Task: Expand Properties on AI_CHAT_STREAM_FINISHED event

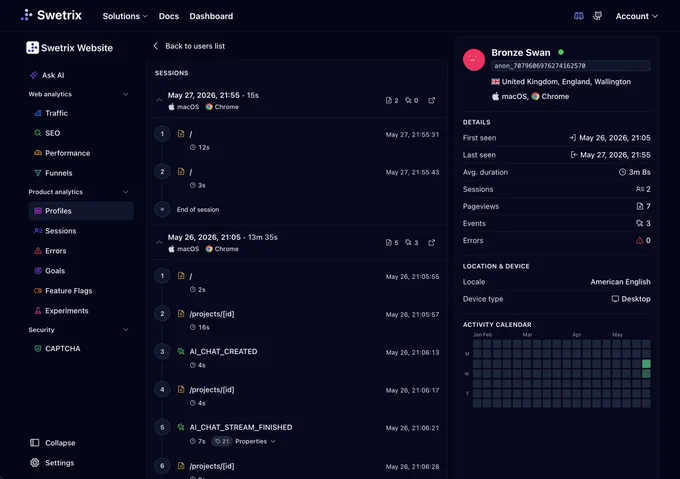Action: (x=255, y=441)
